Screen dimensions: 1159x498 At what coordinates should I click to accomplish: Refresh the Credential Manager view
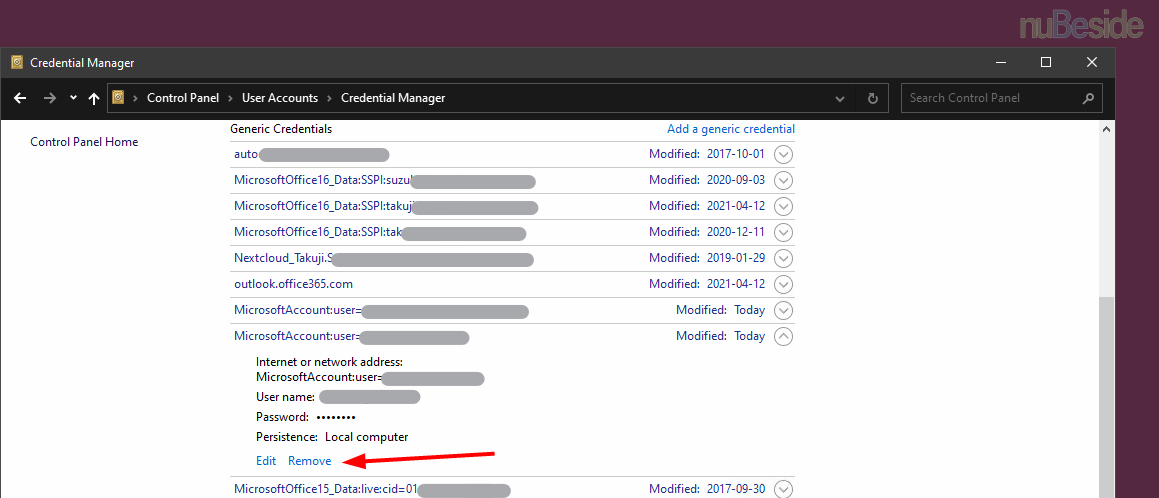pyautogui.click(x=872, y=98)
